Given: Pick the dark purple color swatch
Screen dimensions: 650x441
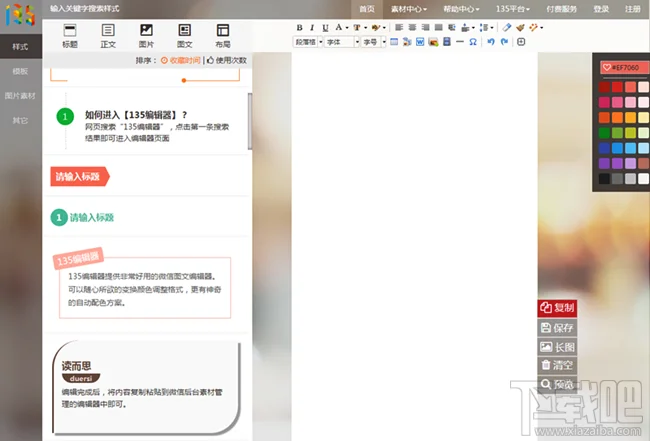Looking at the screenshot, I should 604,163.
